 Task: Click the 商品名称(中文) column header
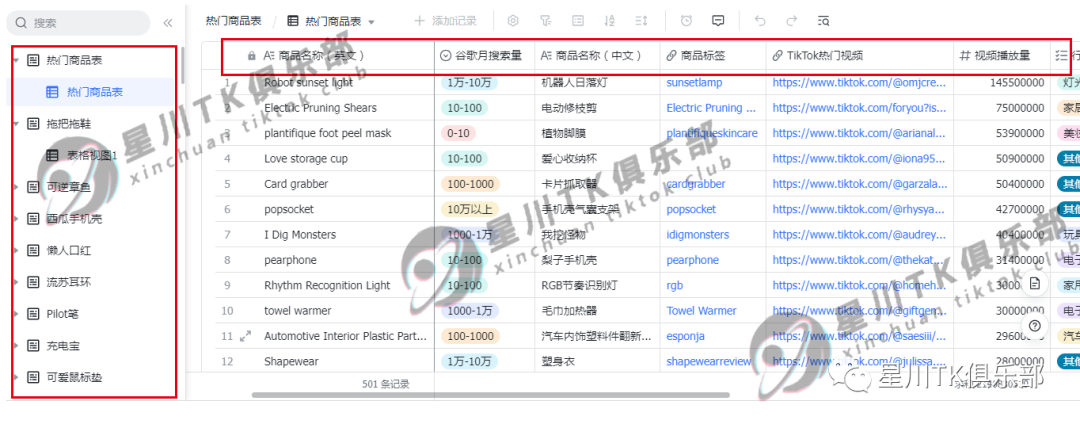[x=597, y=56]
